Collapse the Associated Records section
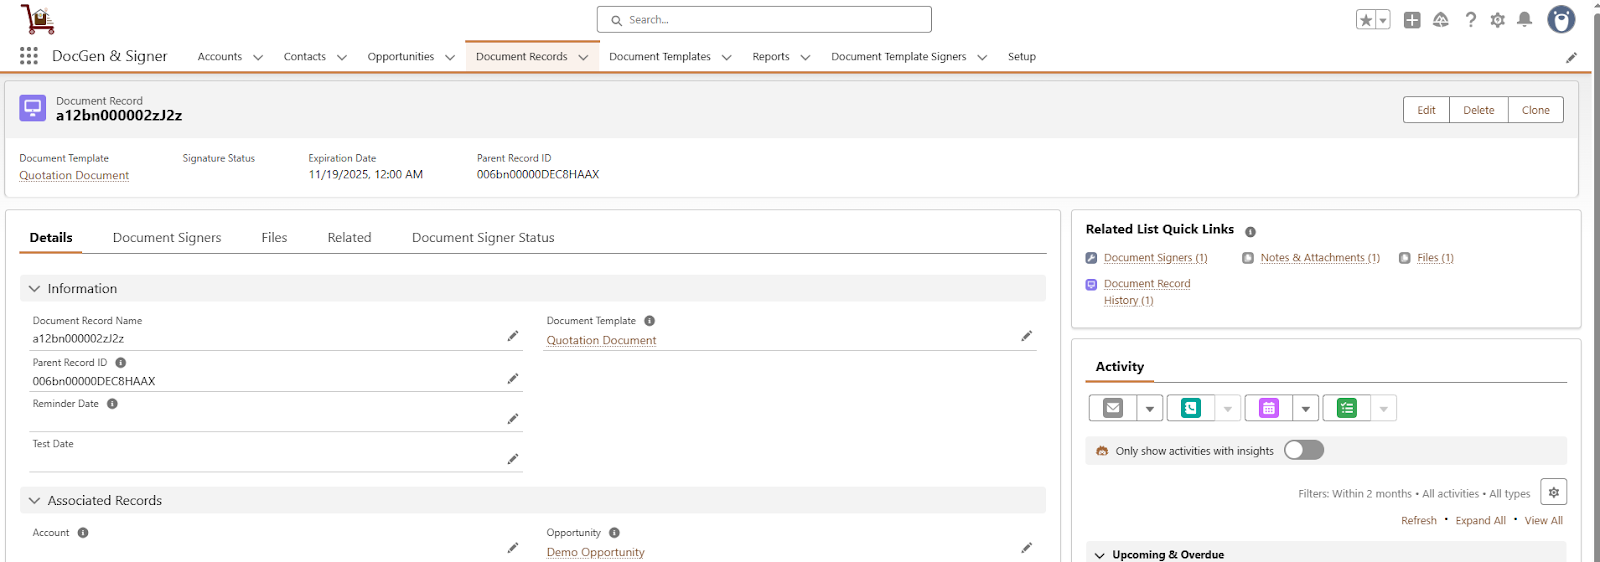The image size is (1600, 562). 35,501
